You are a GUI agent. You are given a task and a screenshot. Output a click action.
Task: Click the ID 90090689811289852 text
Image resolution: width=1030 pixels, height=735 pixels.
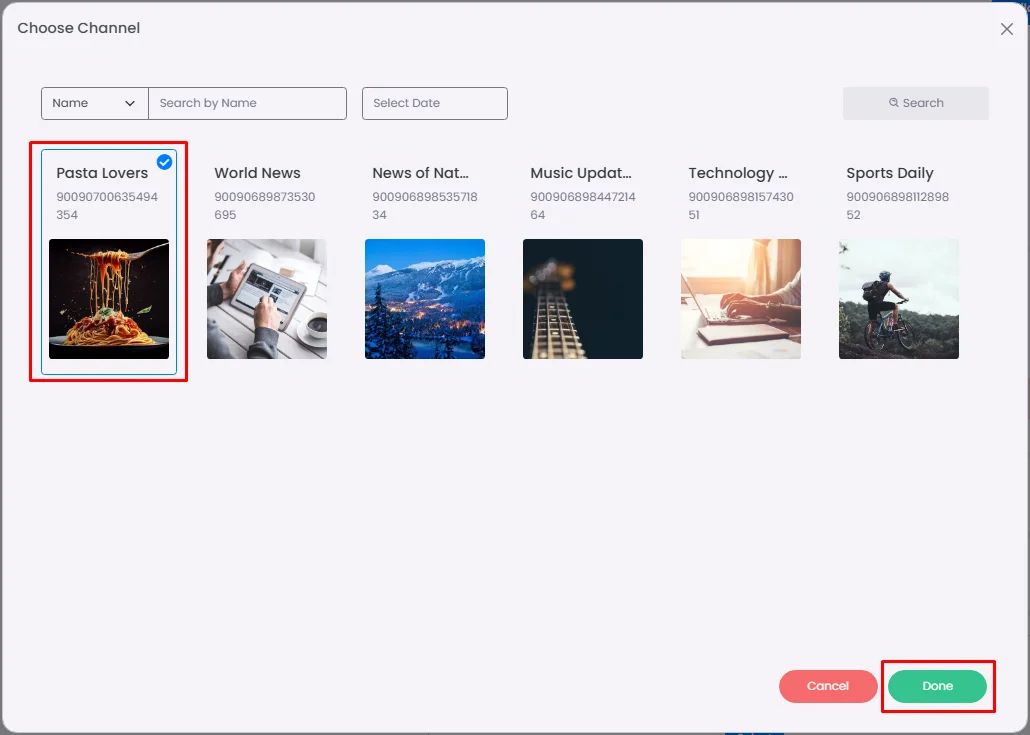897,206
